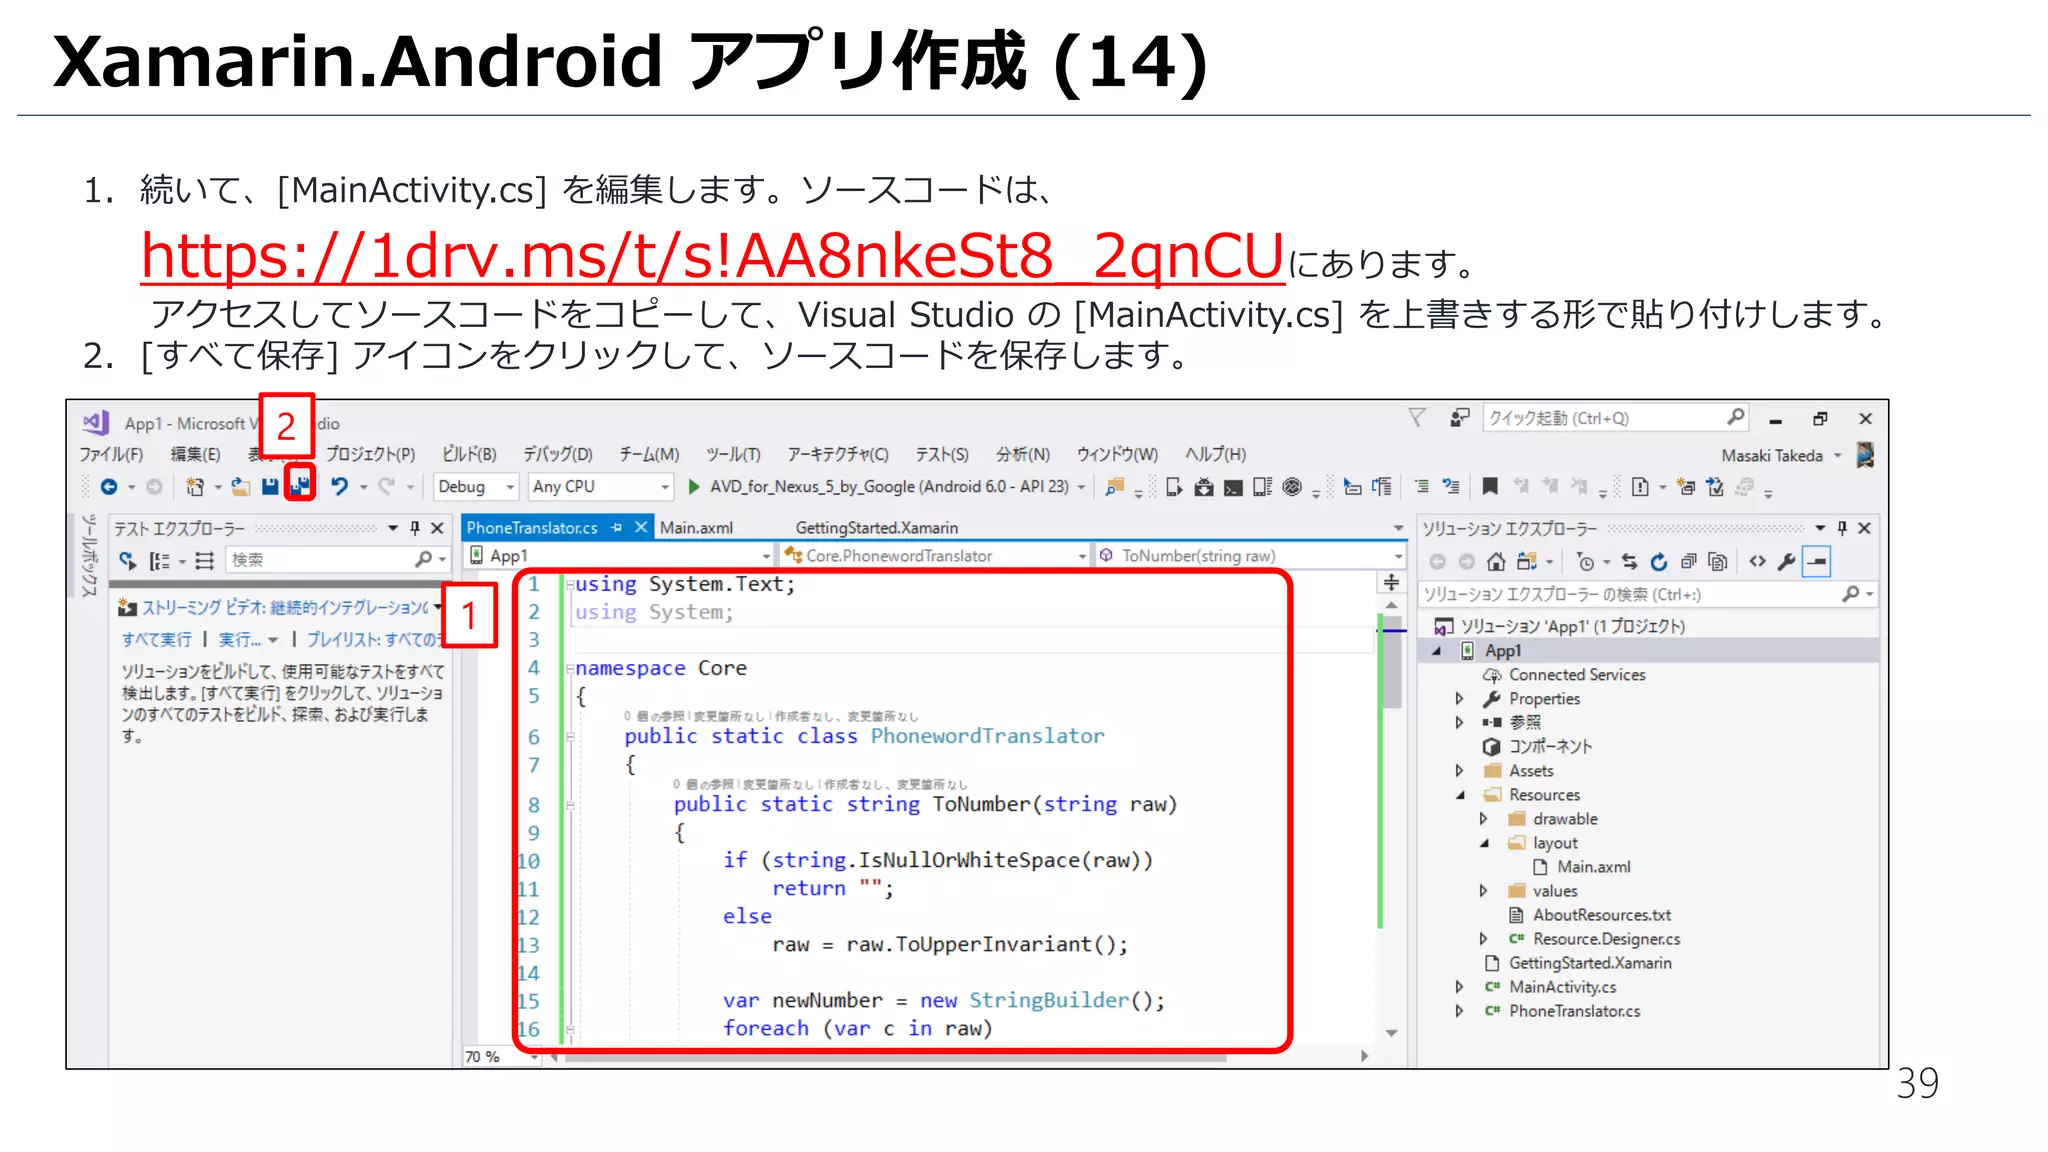Click the Group By icon in Test Explorer

[160, 560]
